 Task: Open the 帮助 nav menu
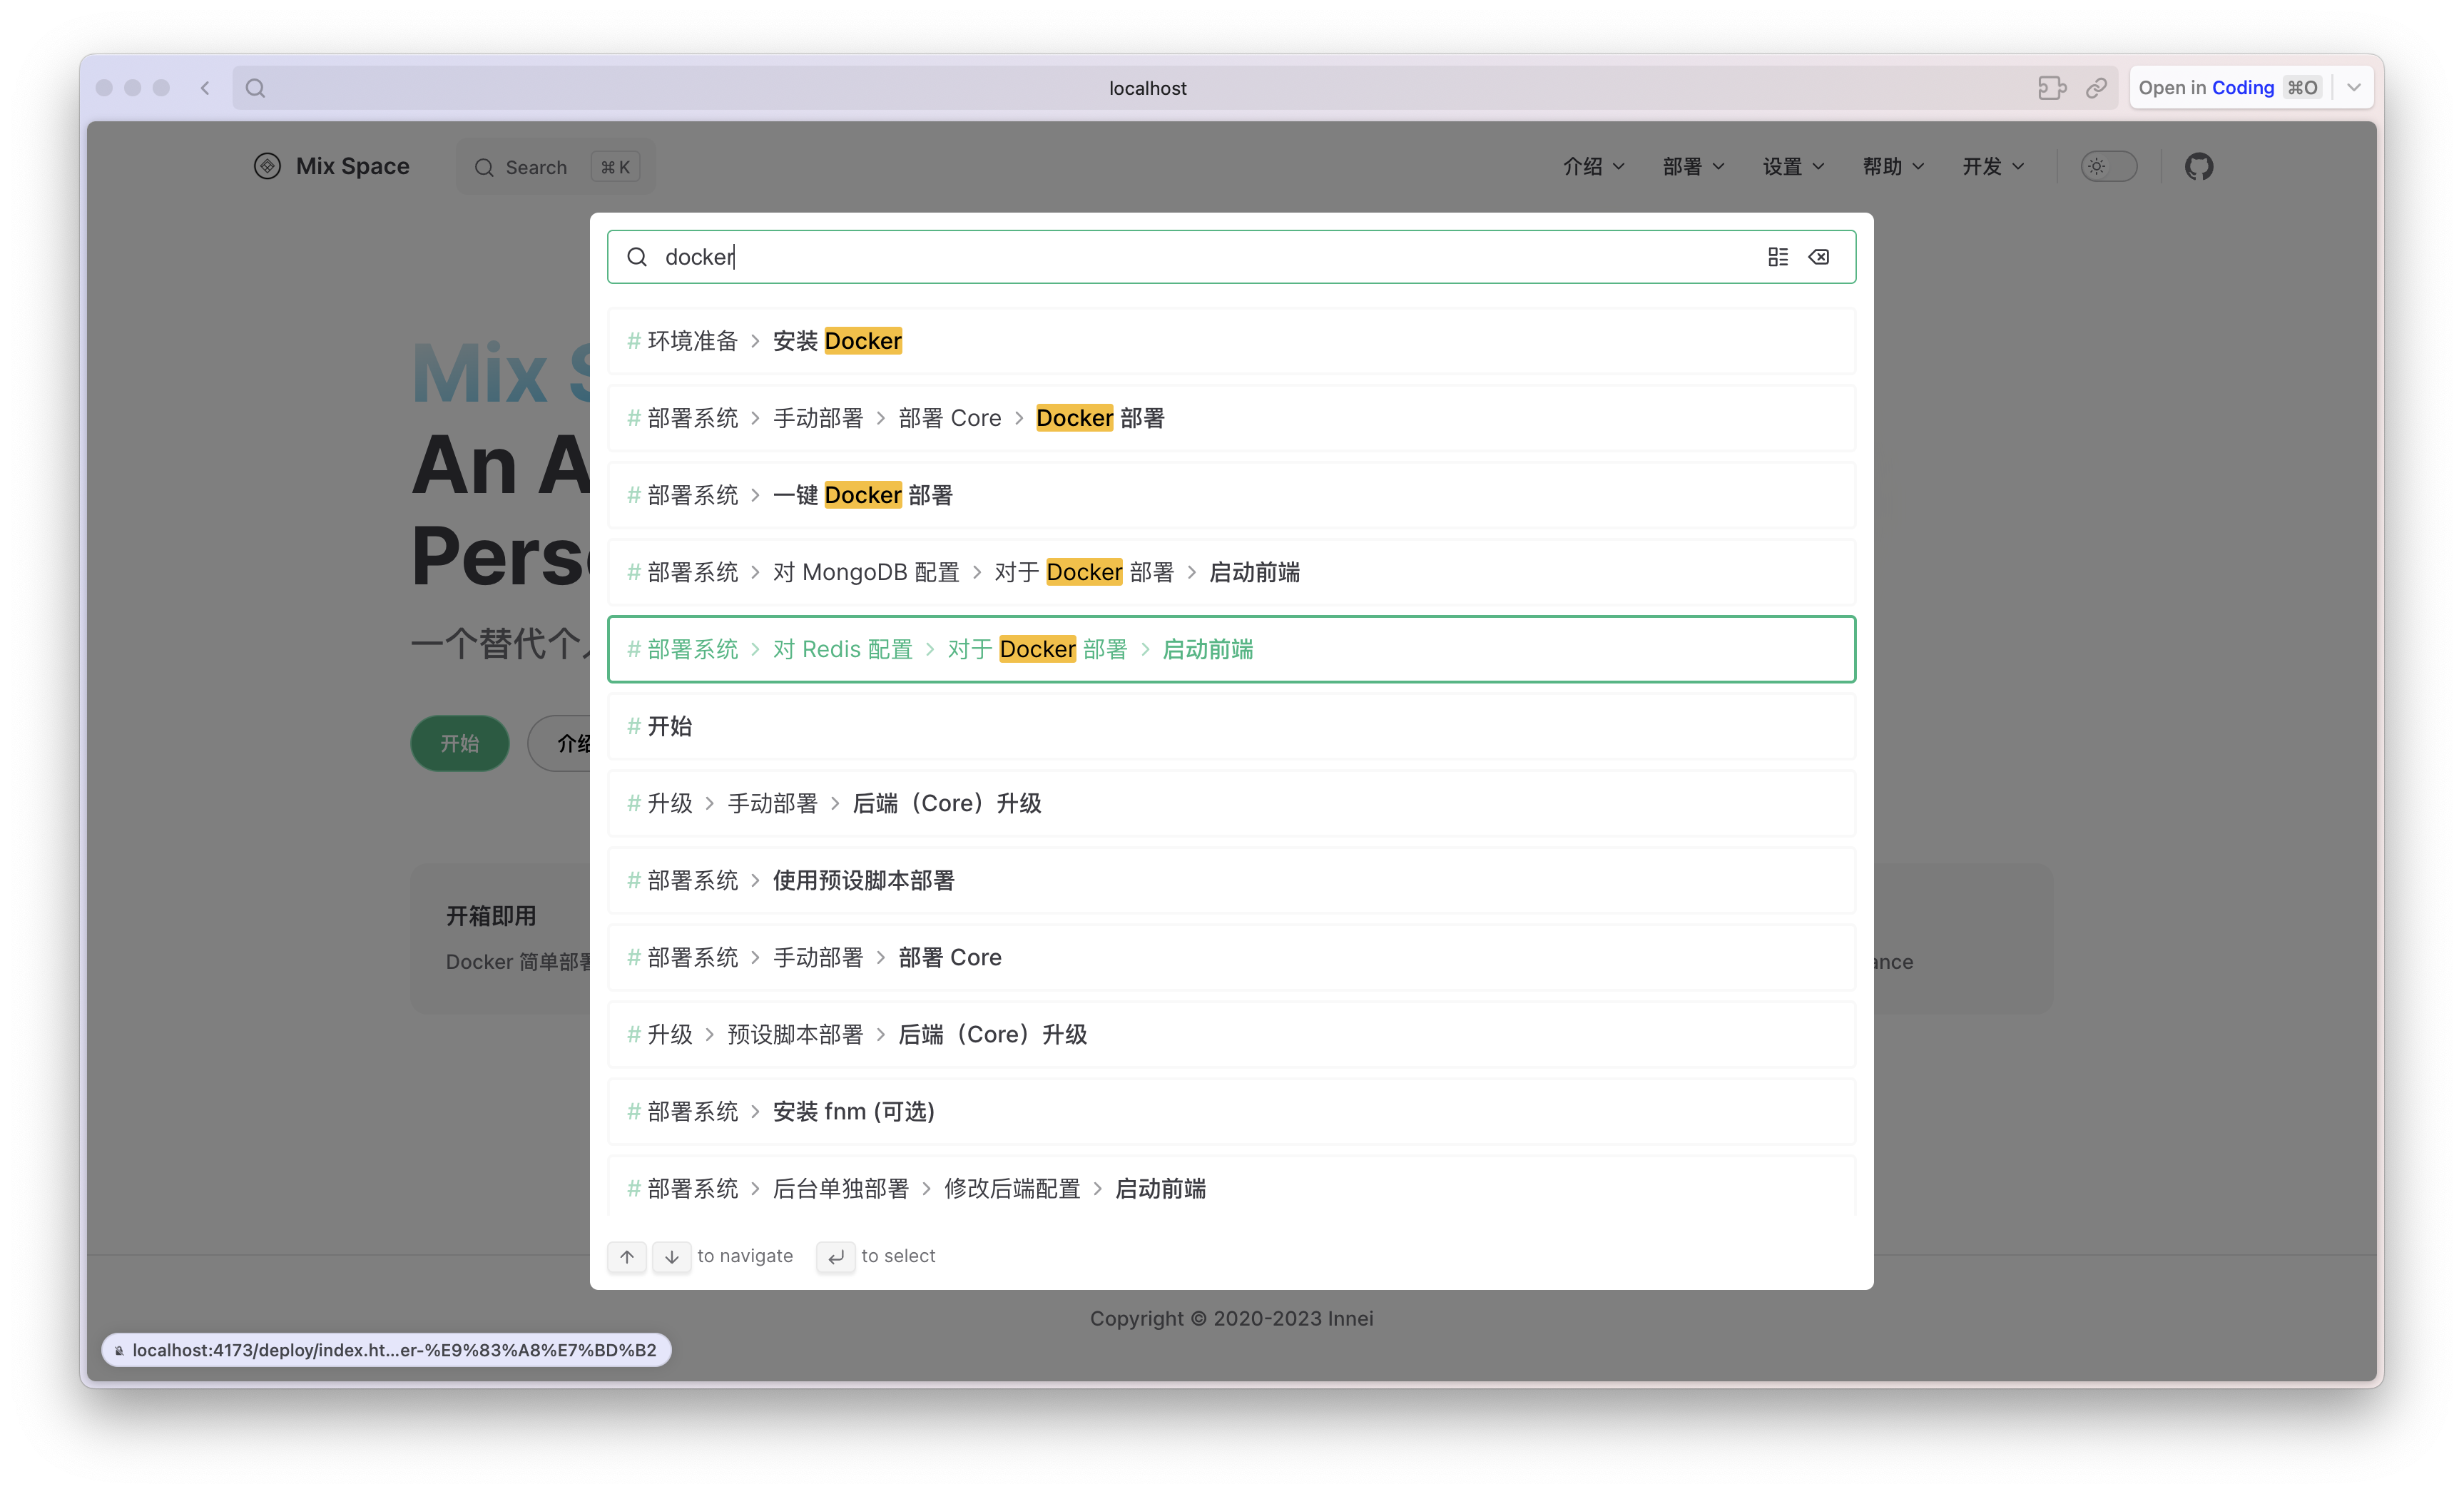click(1893, 166)
